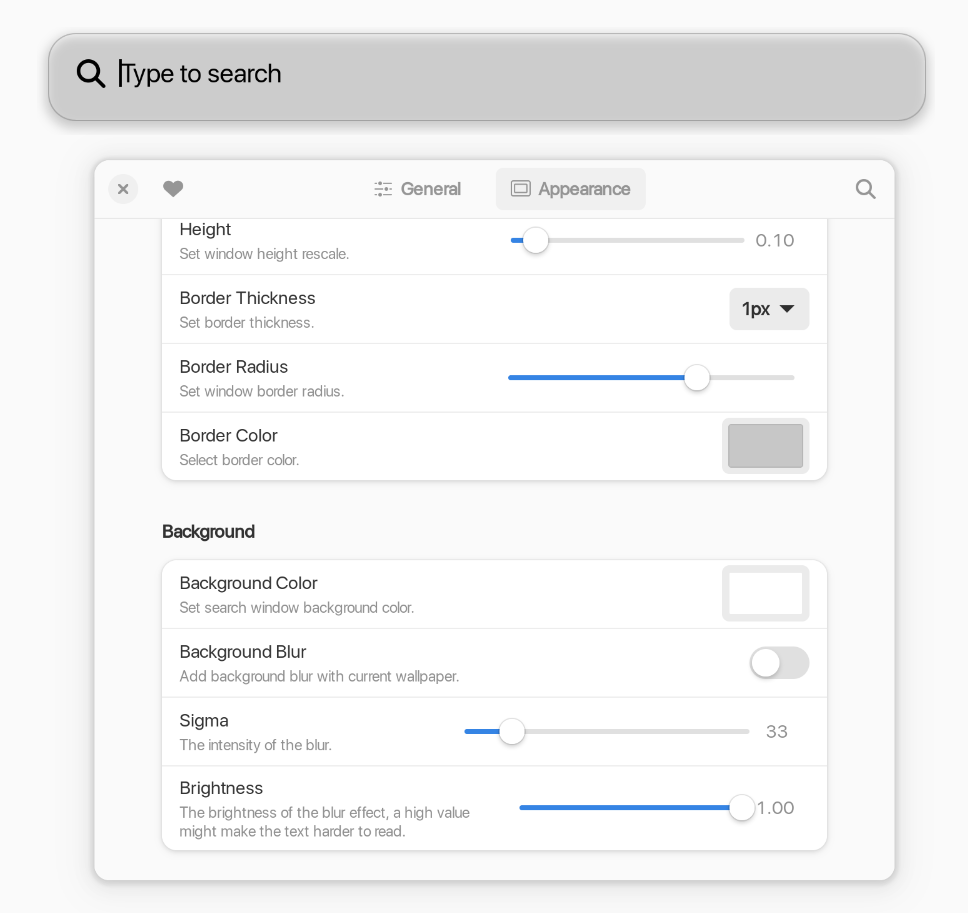The image size is (968, 913).
Task: Focus the Type to search field
Action: [486, 77]
